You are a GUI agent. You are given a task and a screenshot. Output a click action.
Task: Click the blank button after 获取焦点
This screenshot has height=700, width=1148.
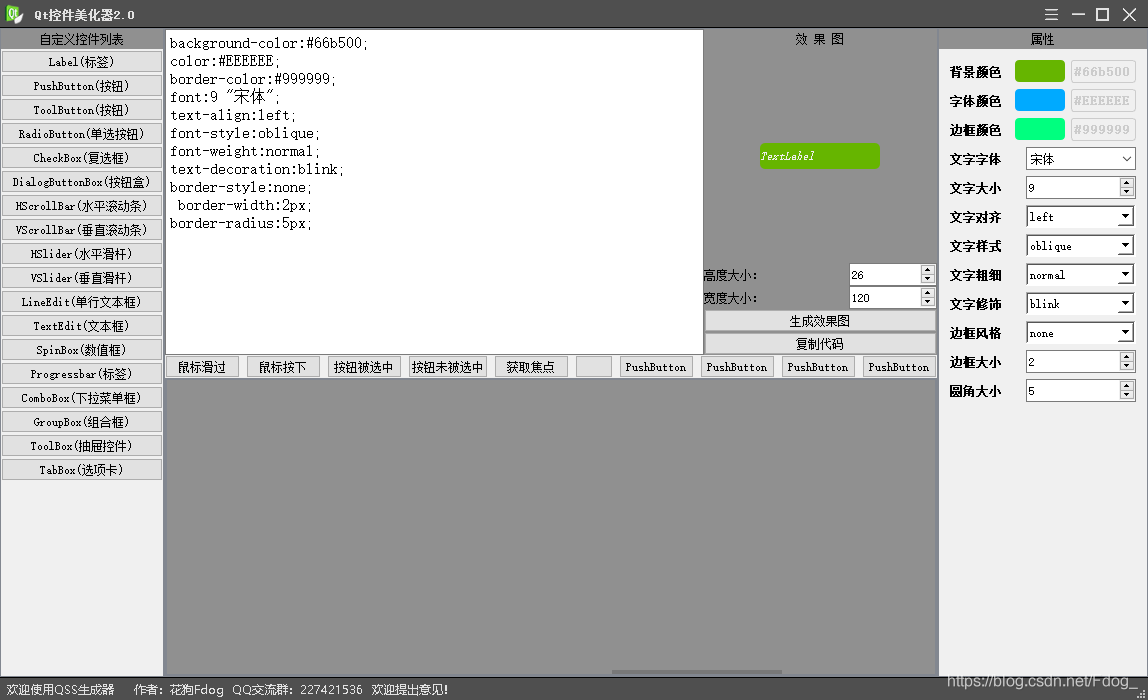click(594, 367)
